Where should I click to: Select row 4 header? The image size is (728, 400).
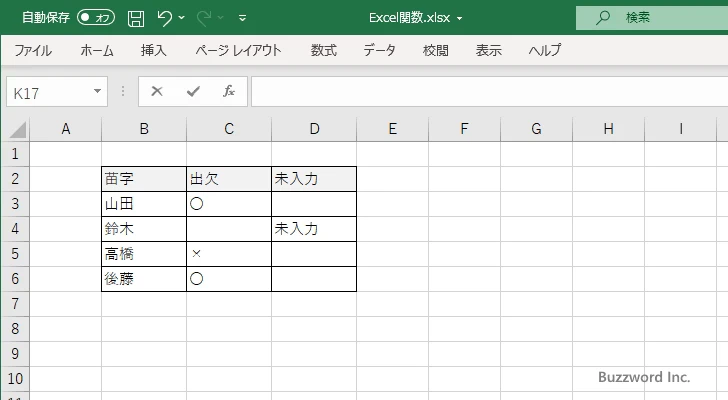pos(15,229)
